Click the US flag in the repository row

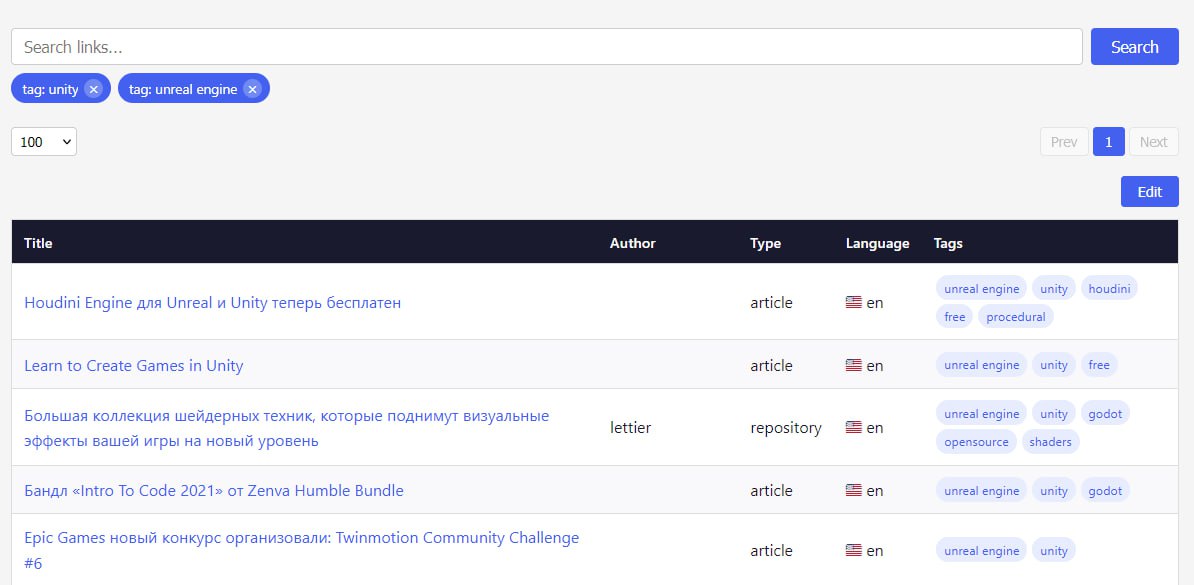click(x=853, y=427)
